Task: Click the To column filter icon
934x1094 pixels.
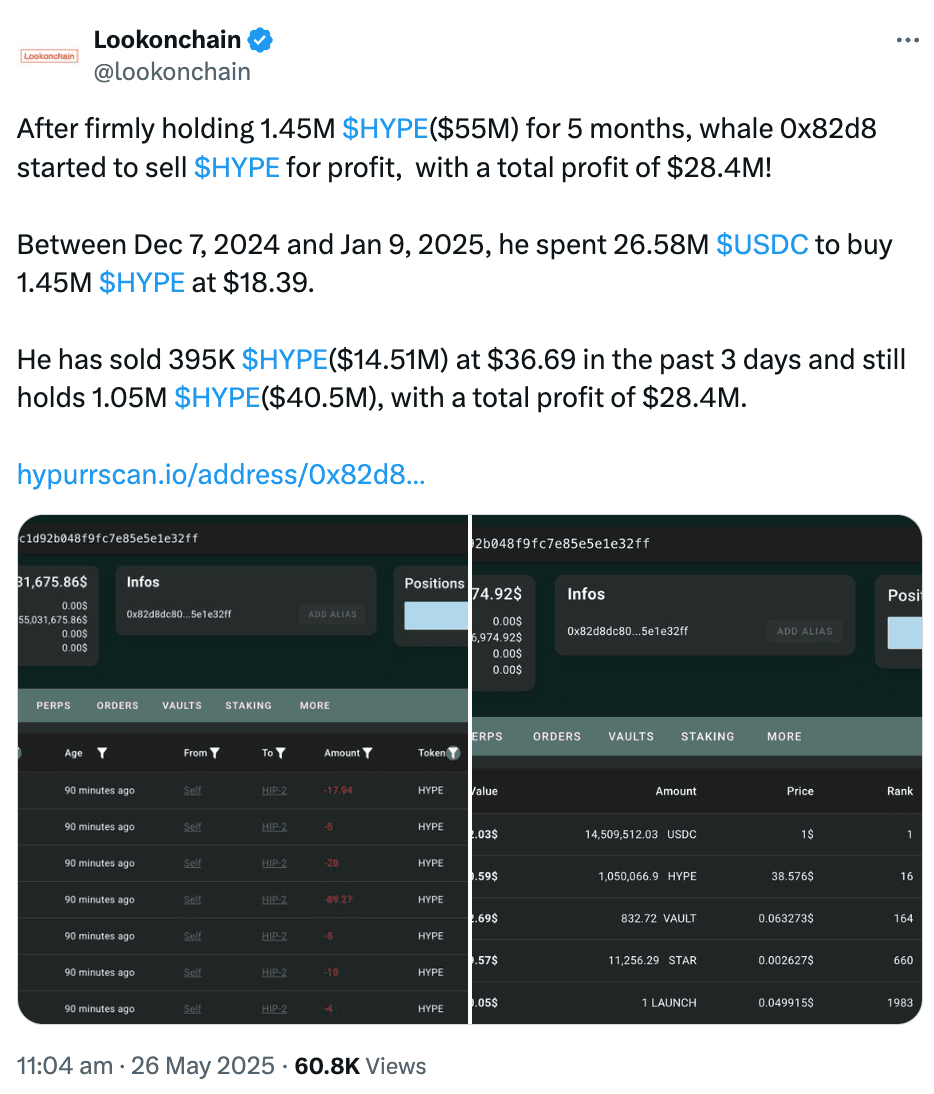Action: point(280,753)
